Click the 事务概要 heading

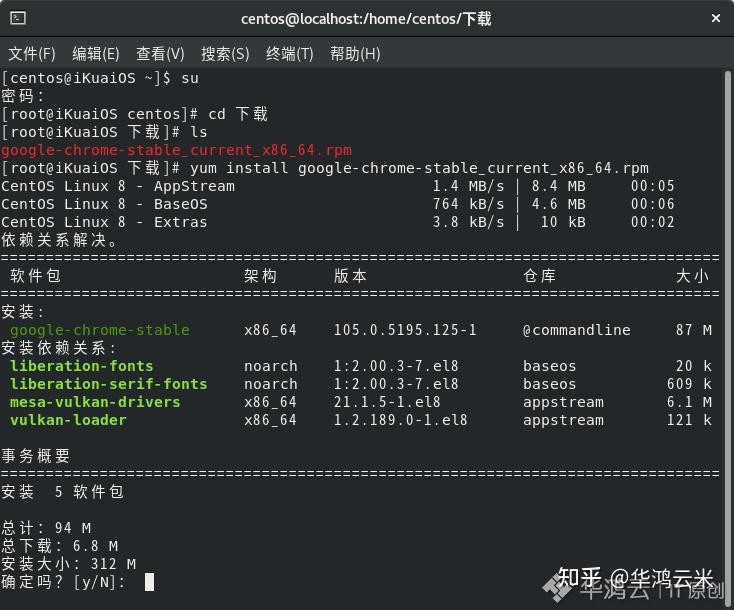coord(36,456)
